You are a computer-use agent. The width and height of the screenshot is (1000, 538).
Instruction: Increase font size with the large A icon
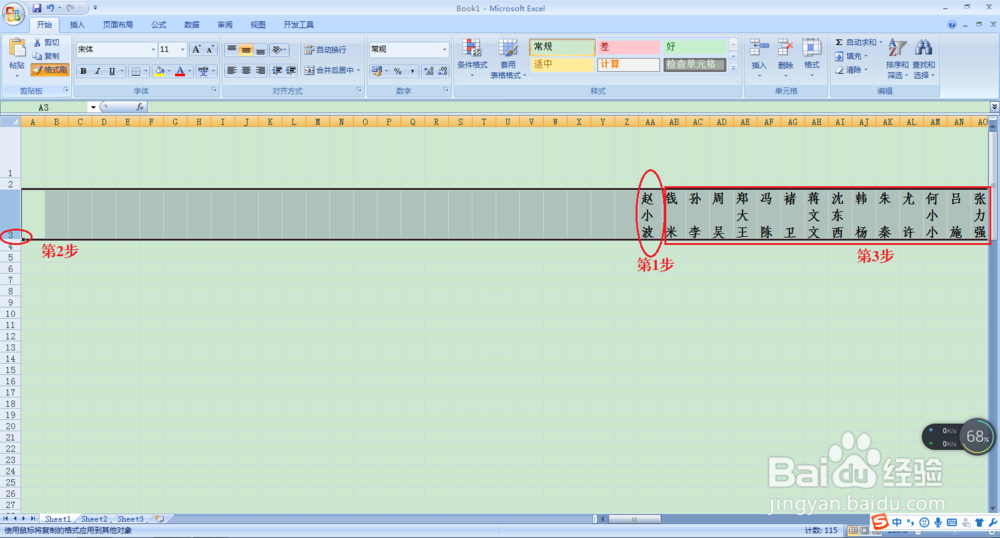pos(196,49)
